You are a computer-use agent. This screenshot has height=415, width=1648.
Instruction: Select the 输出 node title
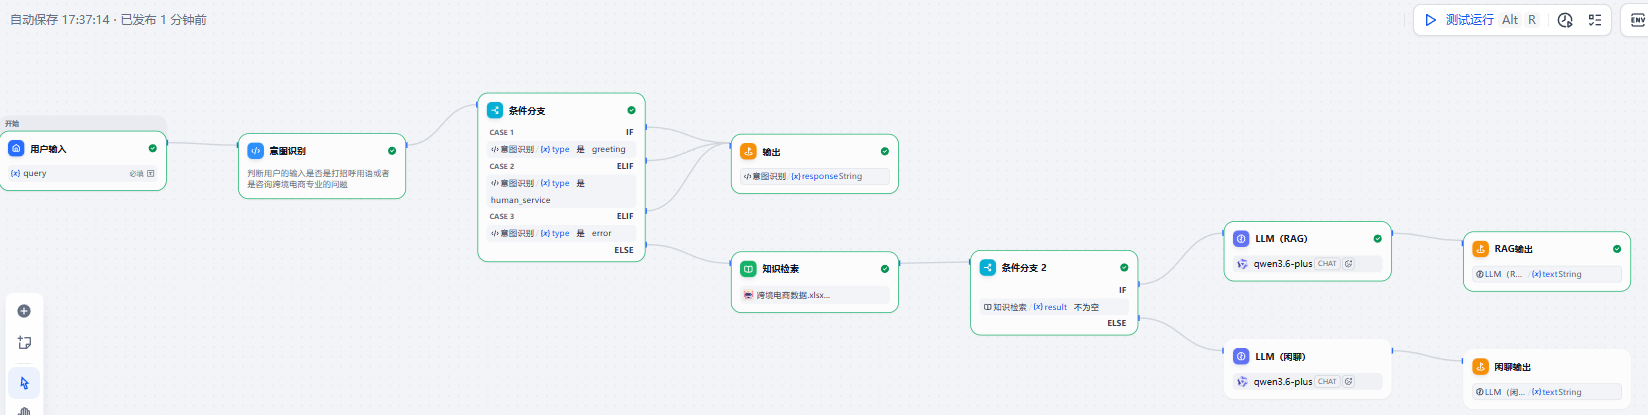pyautogui.click(x=771, y=152)
